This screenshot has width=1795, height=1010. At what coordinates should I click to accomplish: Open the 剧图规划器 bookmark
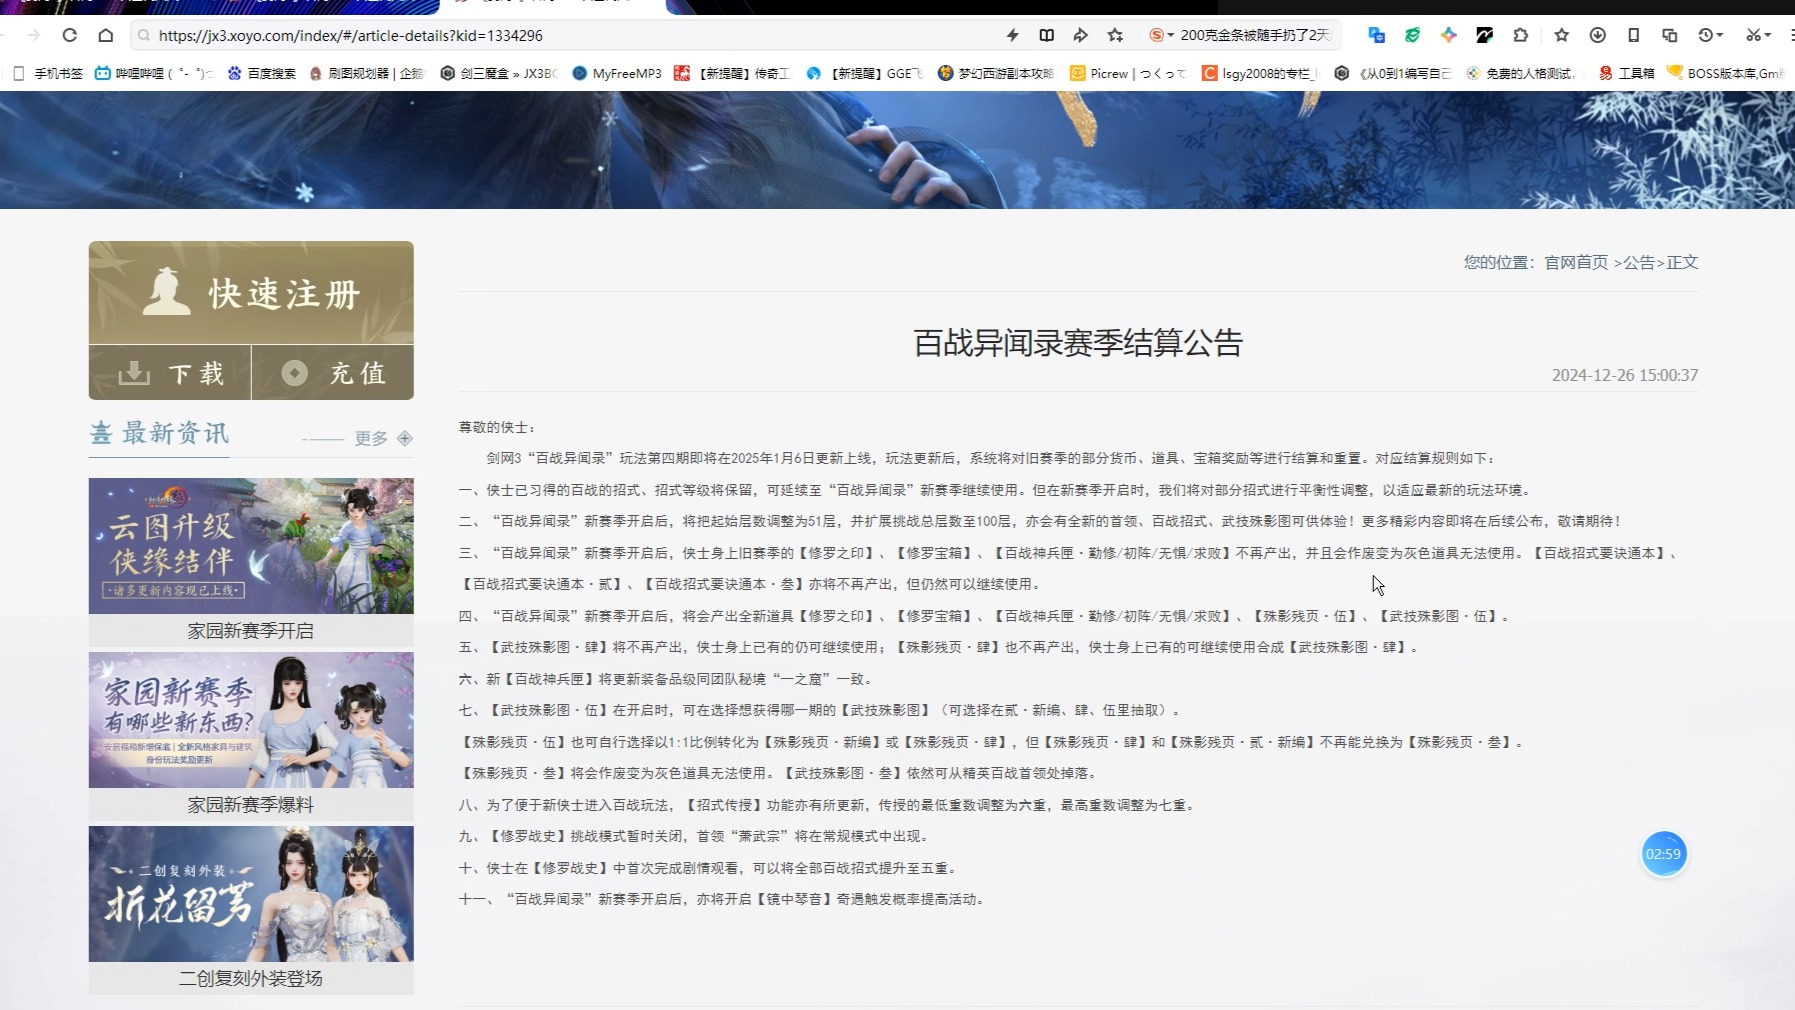click(x=366, y=73)
